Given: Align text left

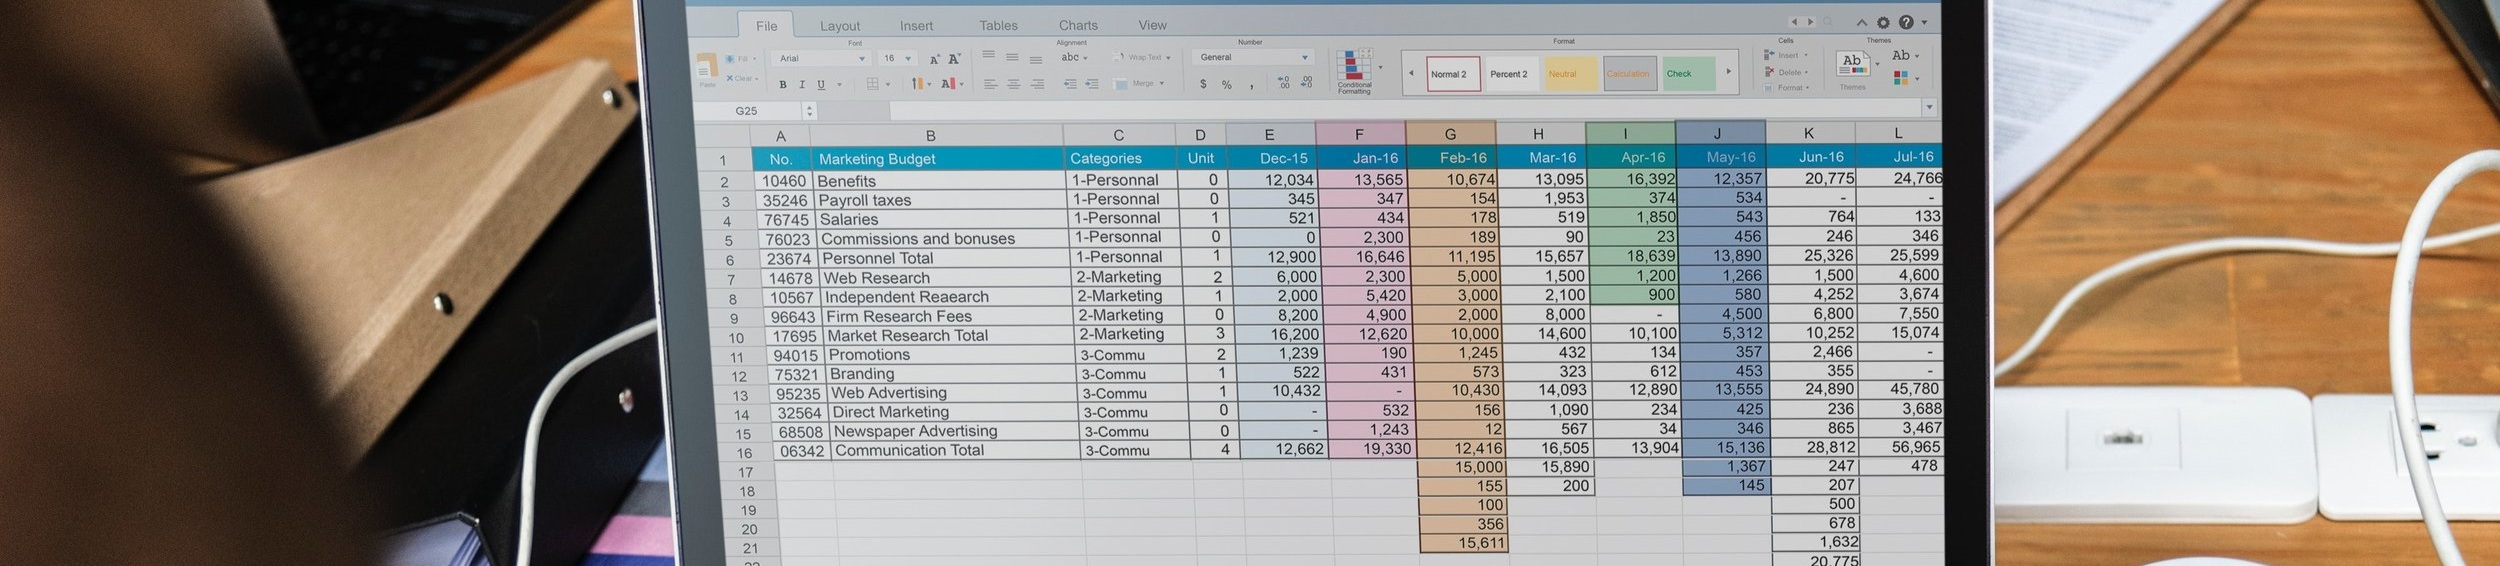Looking at the screenshot, I should pyautogui.click(x=990, y=84).
